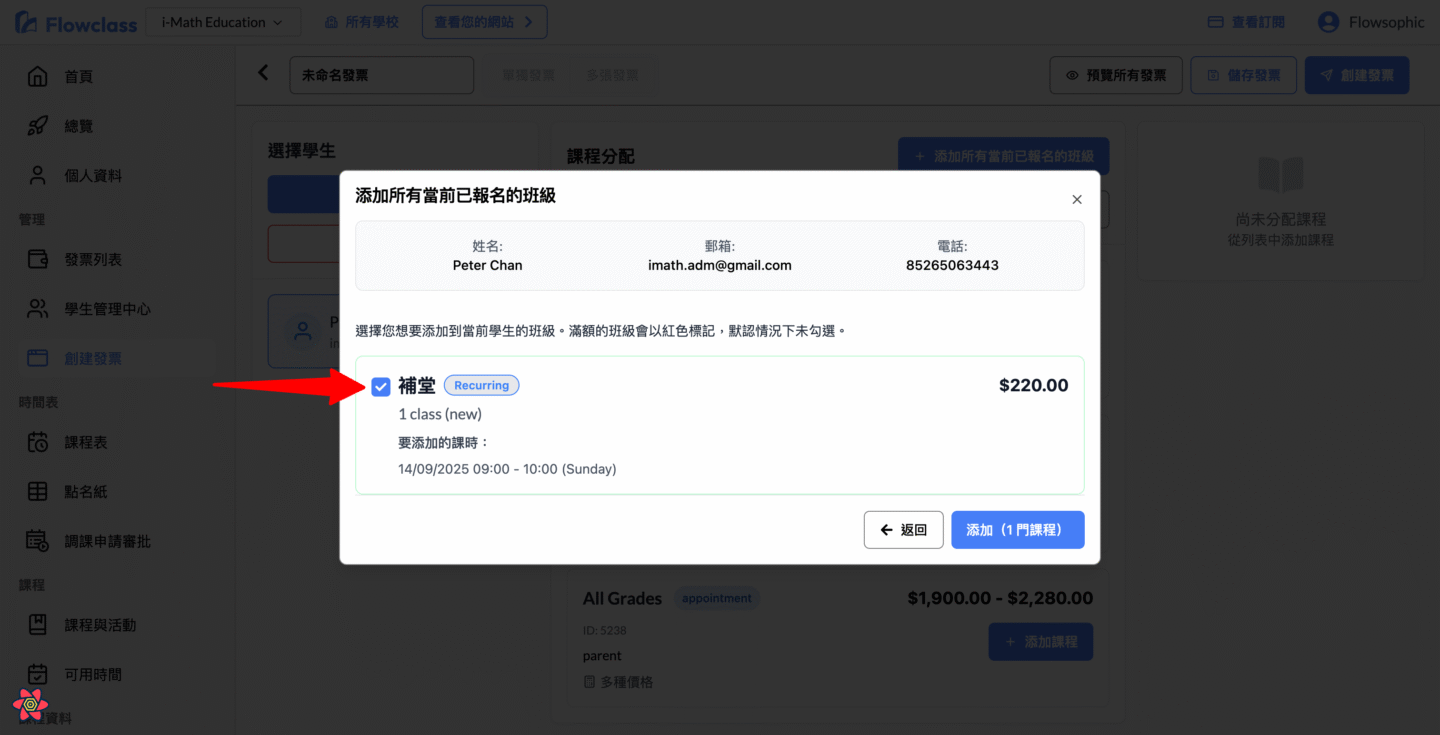Click the personal profile person icon
1440x735 pixels.
click(37, 175)
